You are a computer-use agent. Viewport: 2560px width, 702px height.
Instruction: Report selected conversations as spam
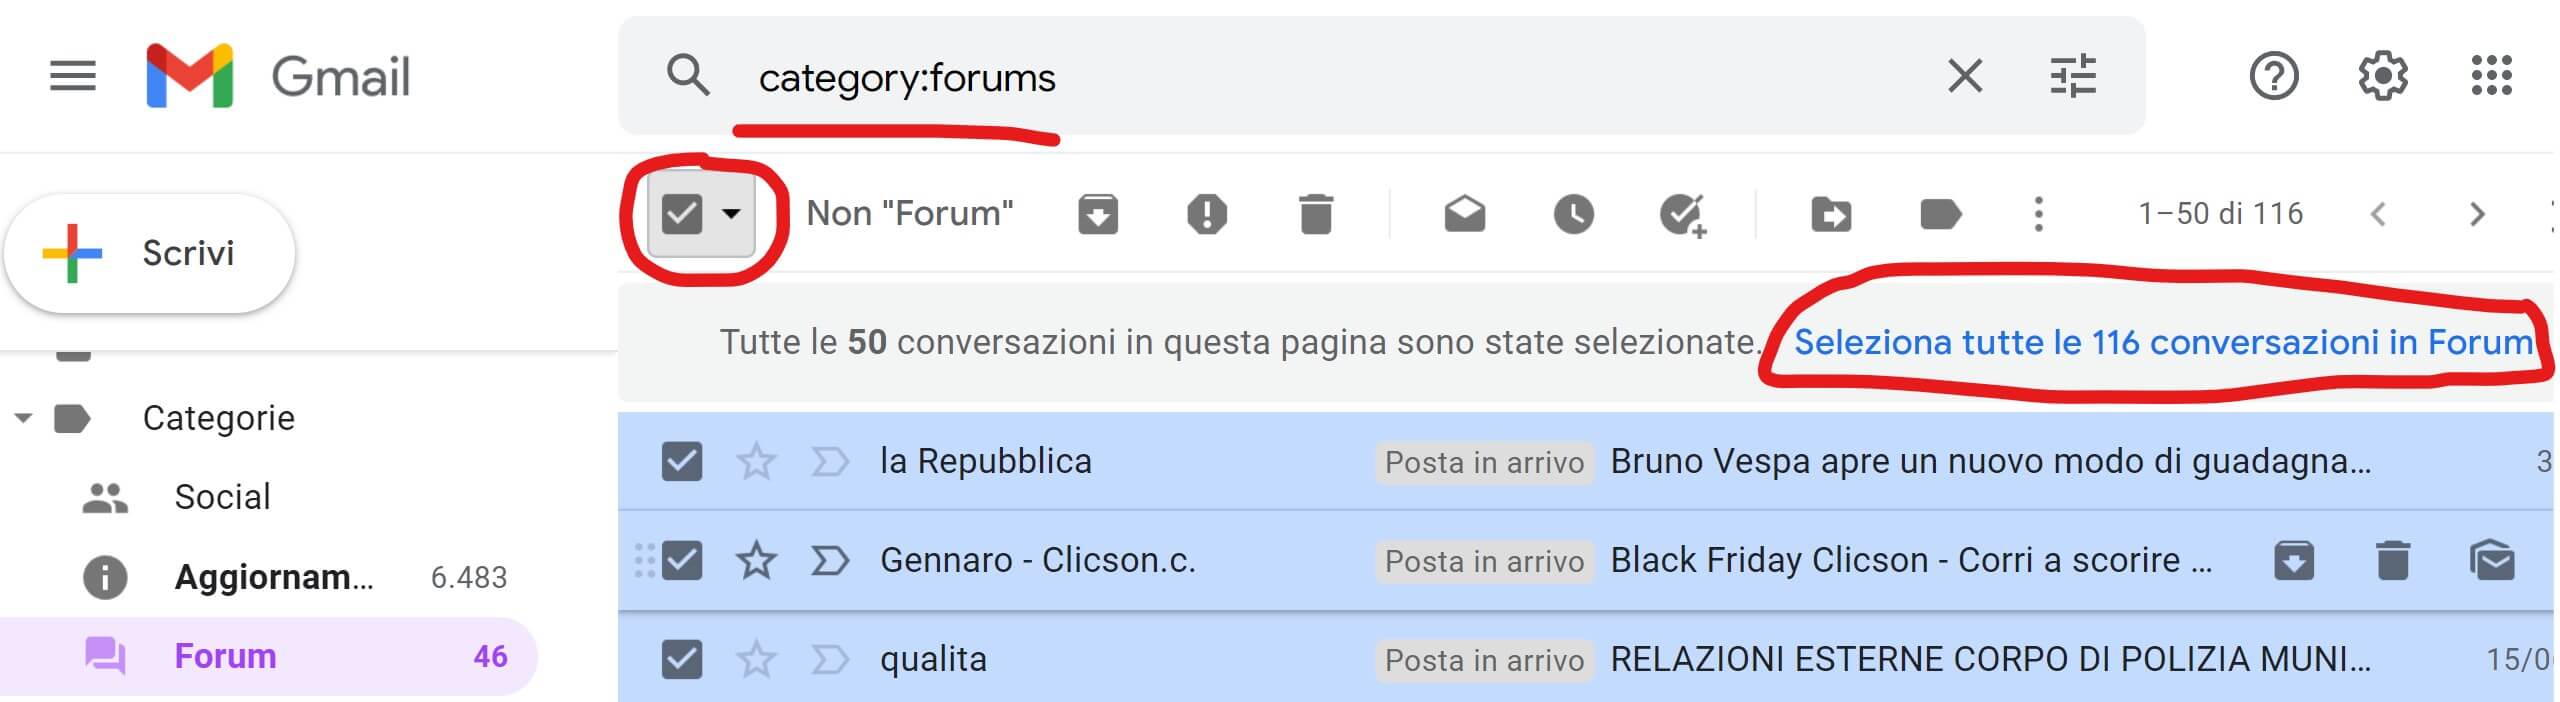(x=1206, y=214)
